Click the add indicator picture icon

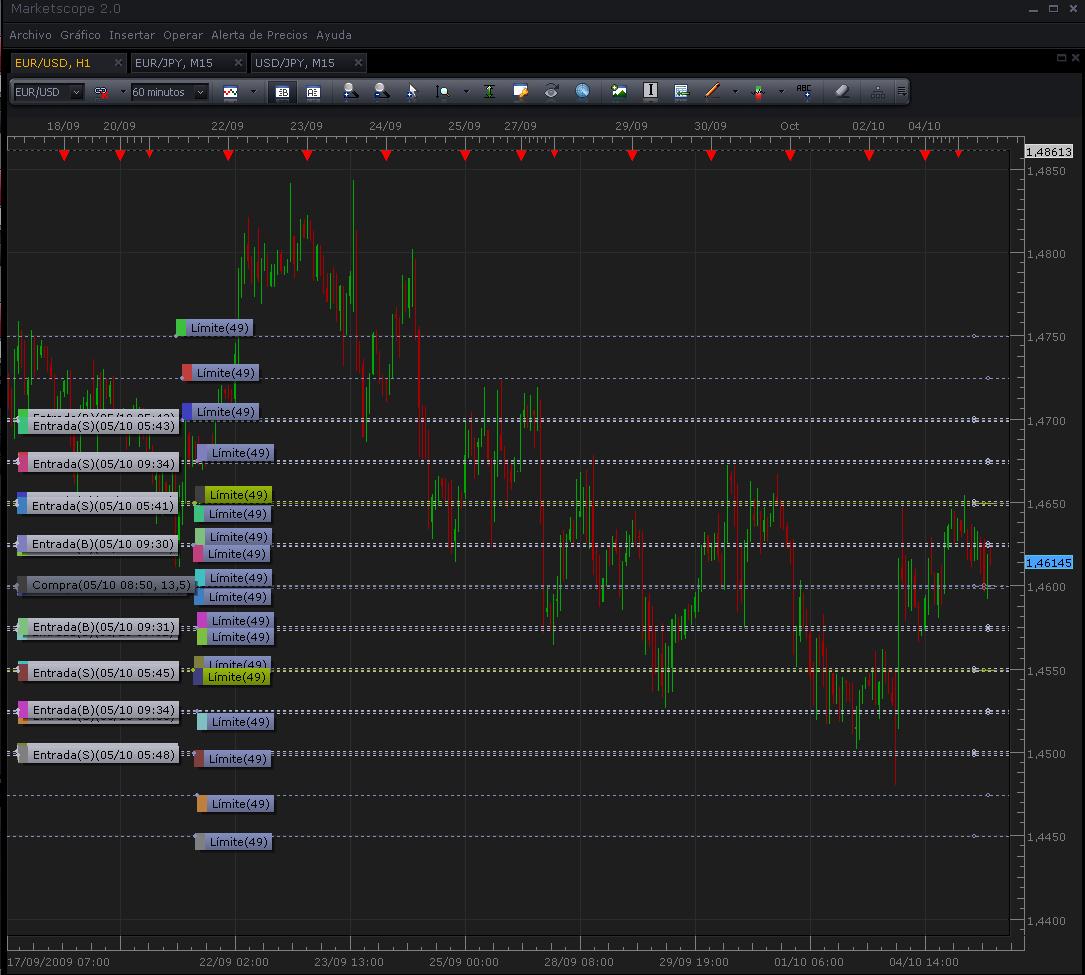click(x=619, y=91)
